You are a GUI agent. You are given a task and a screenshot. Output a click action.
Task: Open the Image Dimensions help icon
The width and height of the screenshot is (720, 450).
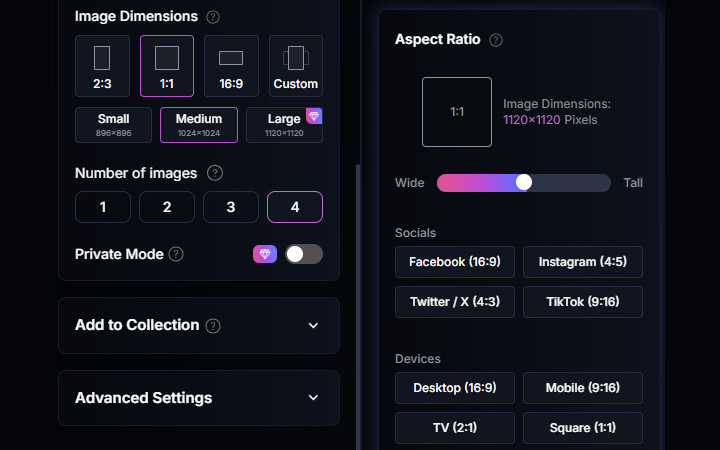213,17
